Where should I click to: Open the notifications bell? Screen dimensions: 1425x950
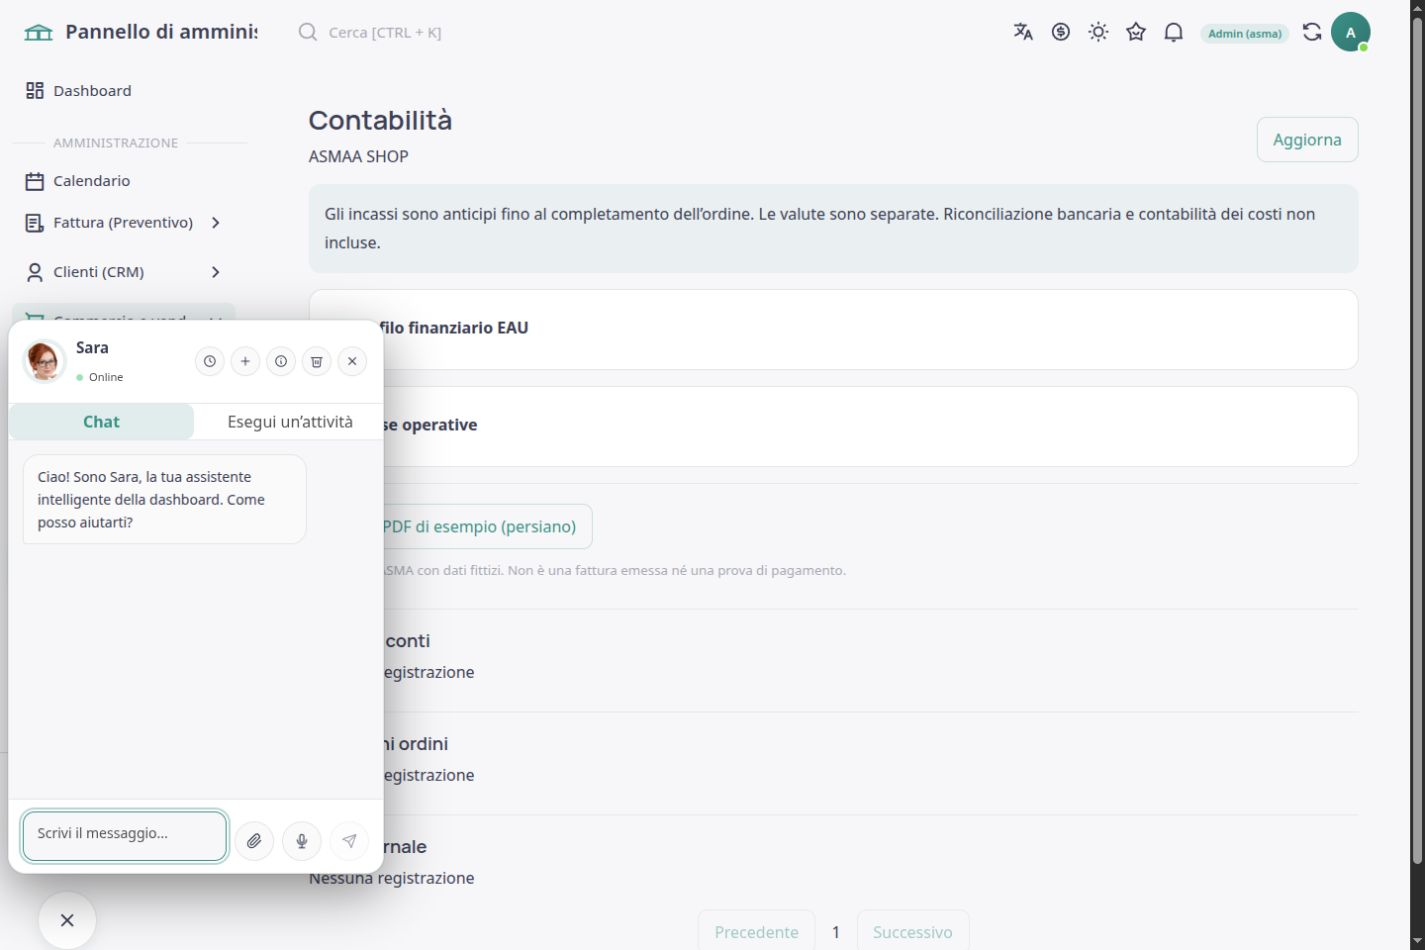click(x=1174, y=32)
